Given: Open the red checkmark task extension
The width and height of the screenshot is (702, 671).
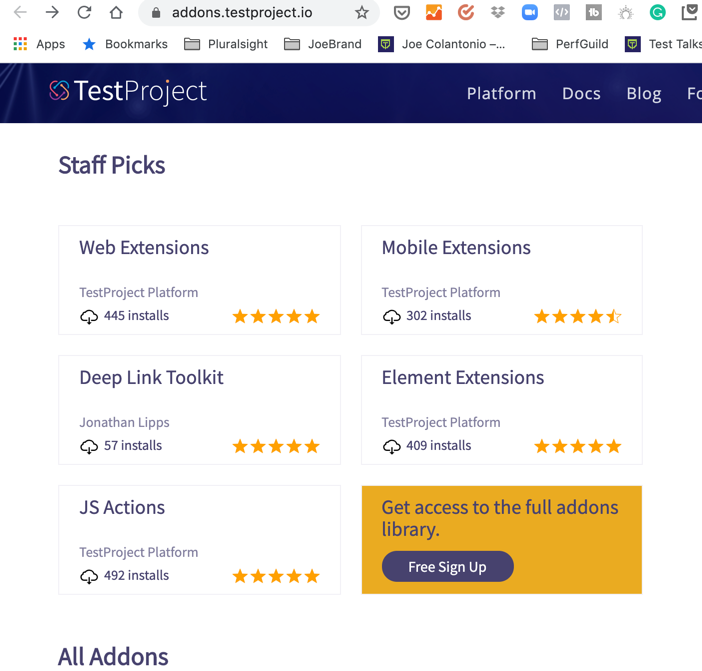Looking at the screenshot, I should (466, 13).
